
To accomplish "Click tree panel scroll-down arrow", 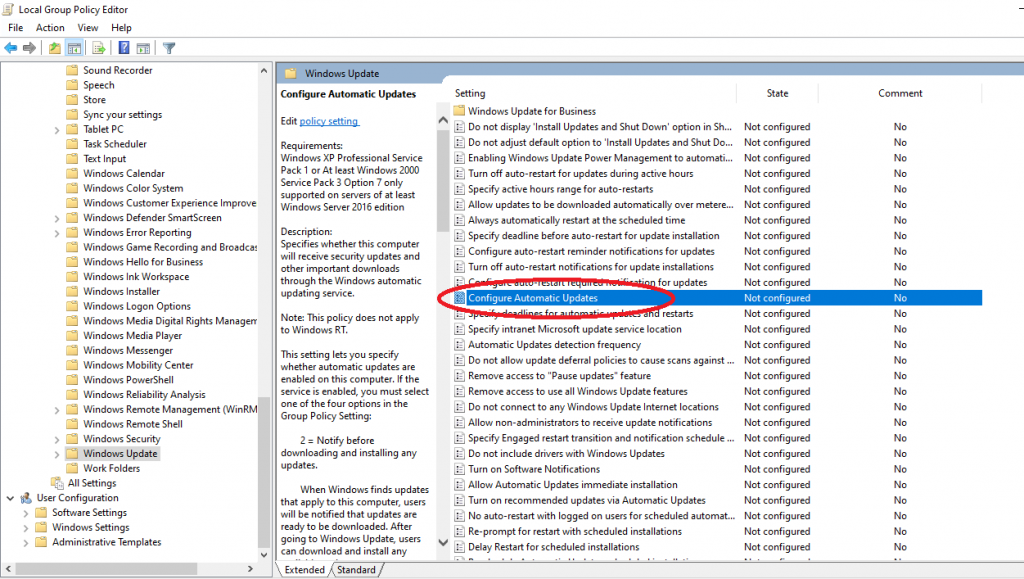I will point(264,555).
